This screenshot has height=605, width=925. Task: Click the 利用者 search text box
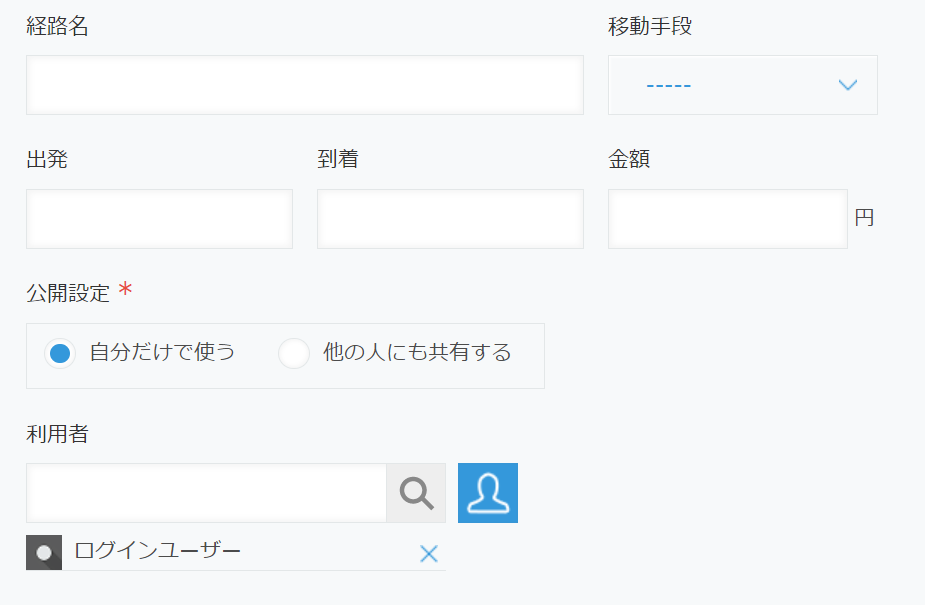(206, 493)
